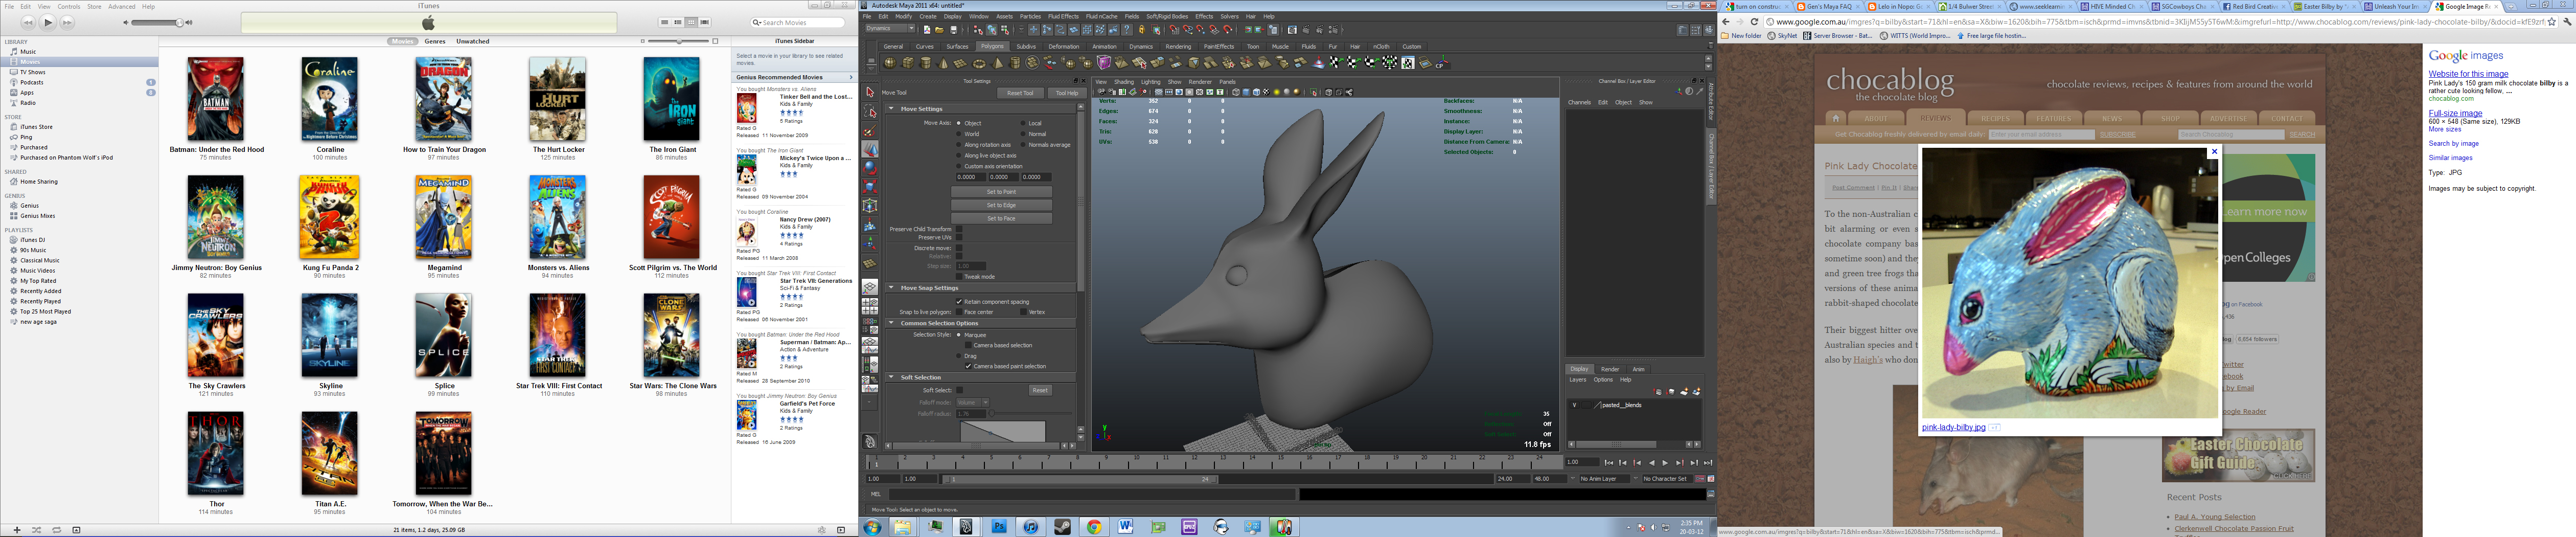
Task: Pick the Paint Selection tool in Maya
Action: 870,130
